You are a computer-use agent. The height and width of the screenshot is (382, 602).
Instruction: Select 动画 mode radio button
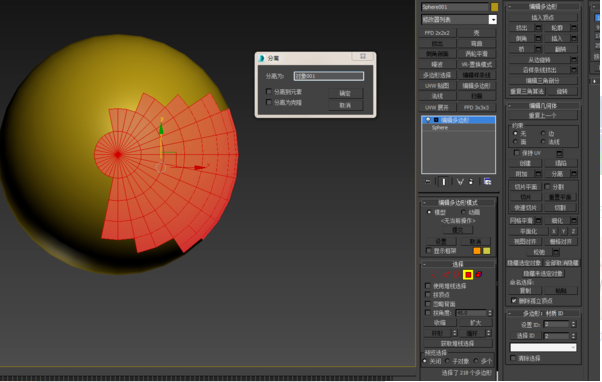[x=463, y=212]
